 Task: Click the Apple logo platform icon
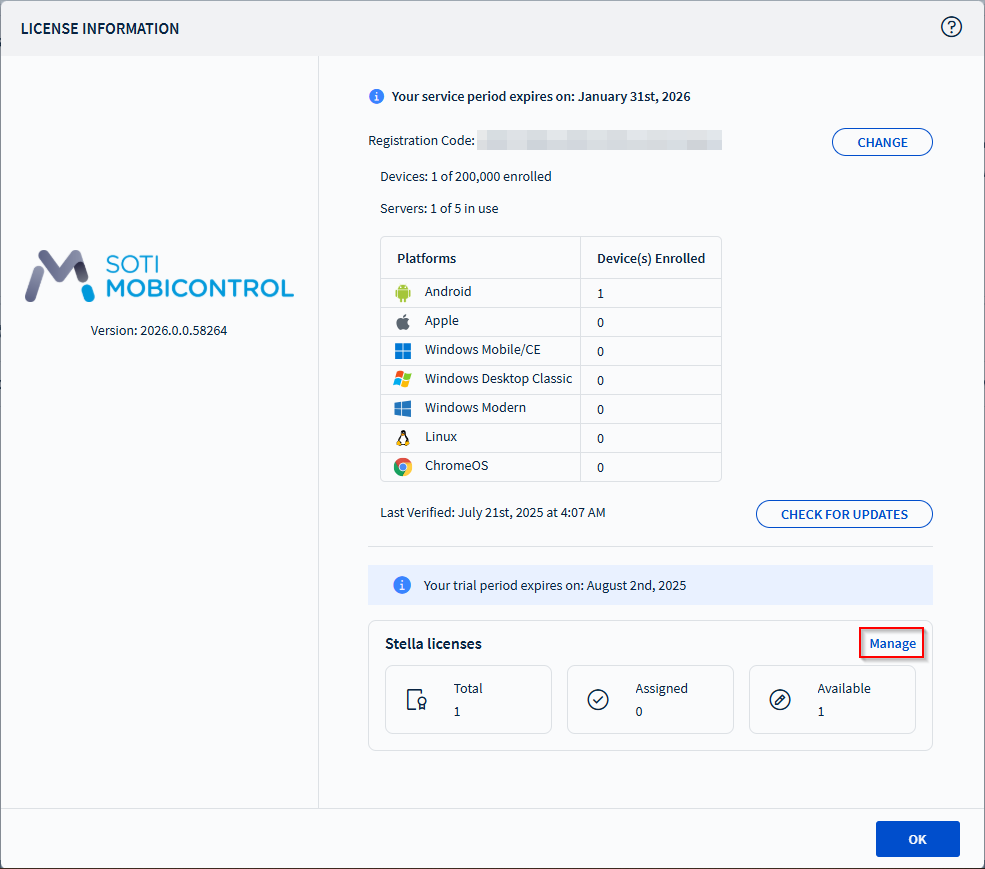403,322
